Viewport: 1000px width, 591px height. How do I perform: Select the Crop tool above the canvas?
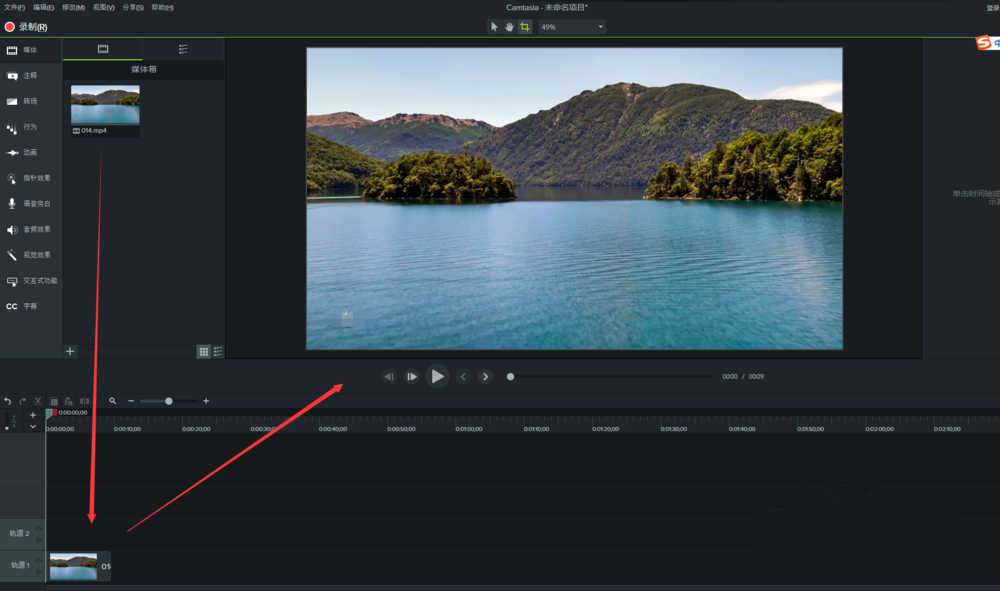click(x=524, y=26)
